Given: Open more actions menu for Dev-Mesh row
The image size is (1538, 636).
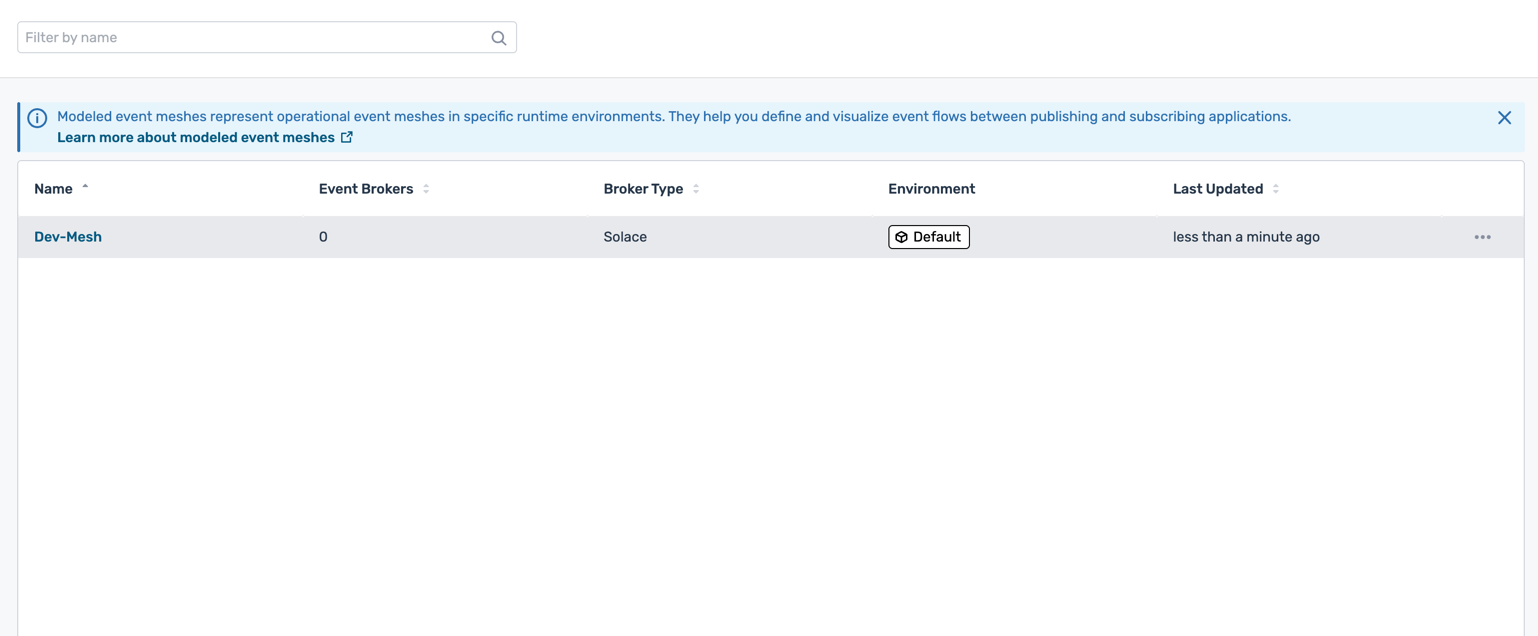Looking at the screenshot, I should tap(1482, 237).
